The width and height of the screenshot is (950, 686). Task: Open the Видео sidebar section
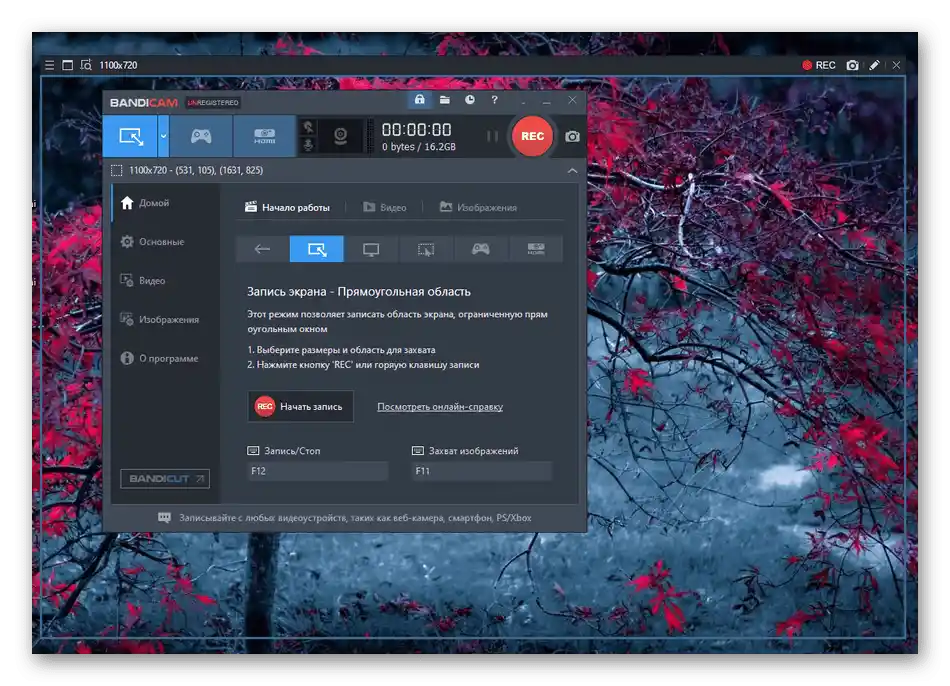(x=165, y=281)
